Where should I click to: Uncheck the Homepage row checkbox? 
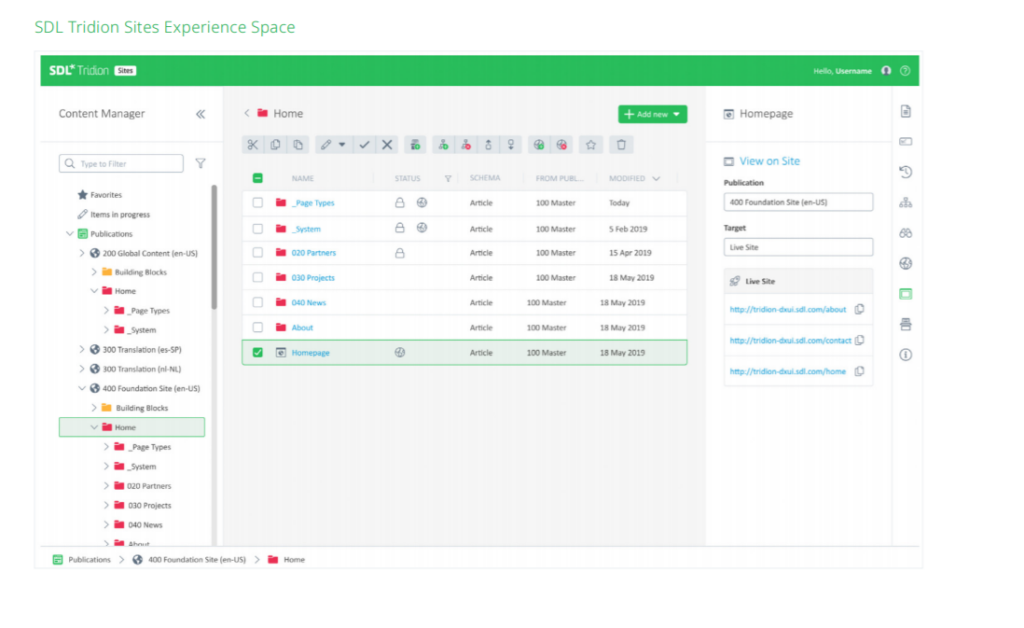(x=258, y=353)
